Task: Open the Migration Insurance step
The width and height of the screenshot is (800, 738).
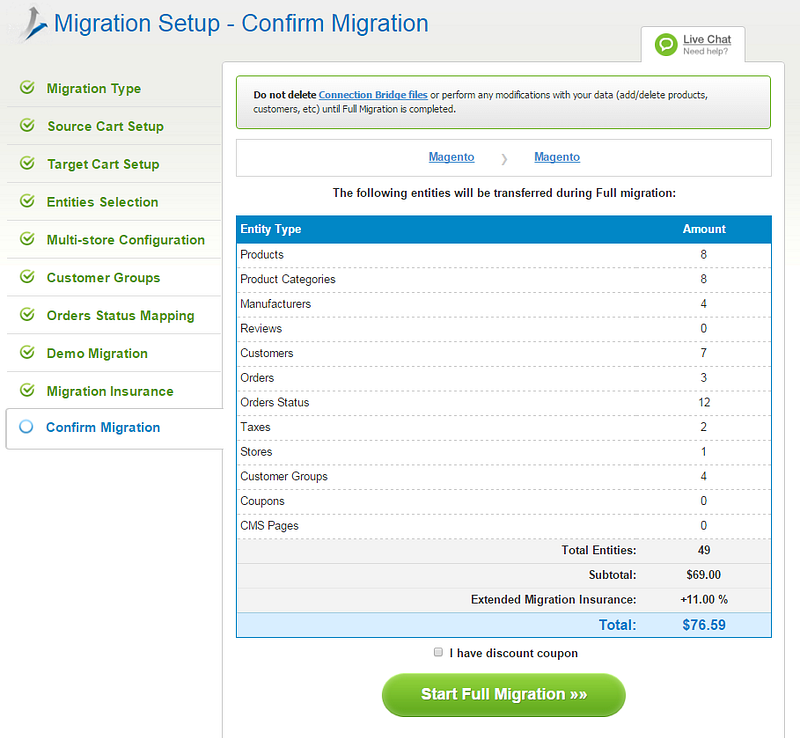Action: coord(110,391)
